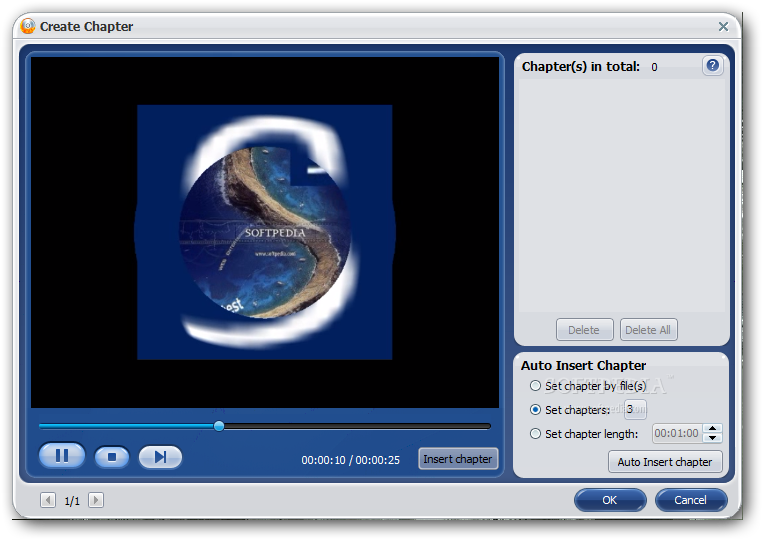Screen dimensions: 763x540
Task: Click the Chapter(s) in total label
Action: (x=581, y=67)
